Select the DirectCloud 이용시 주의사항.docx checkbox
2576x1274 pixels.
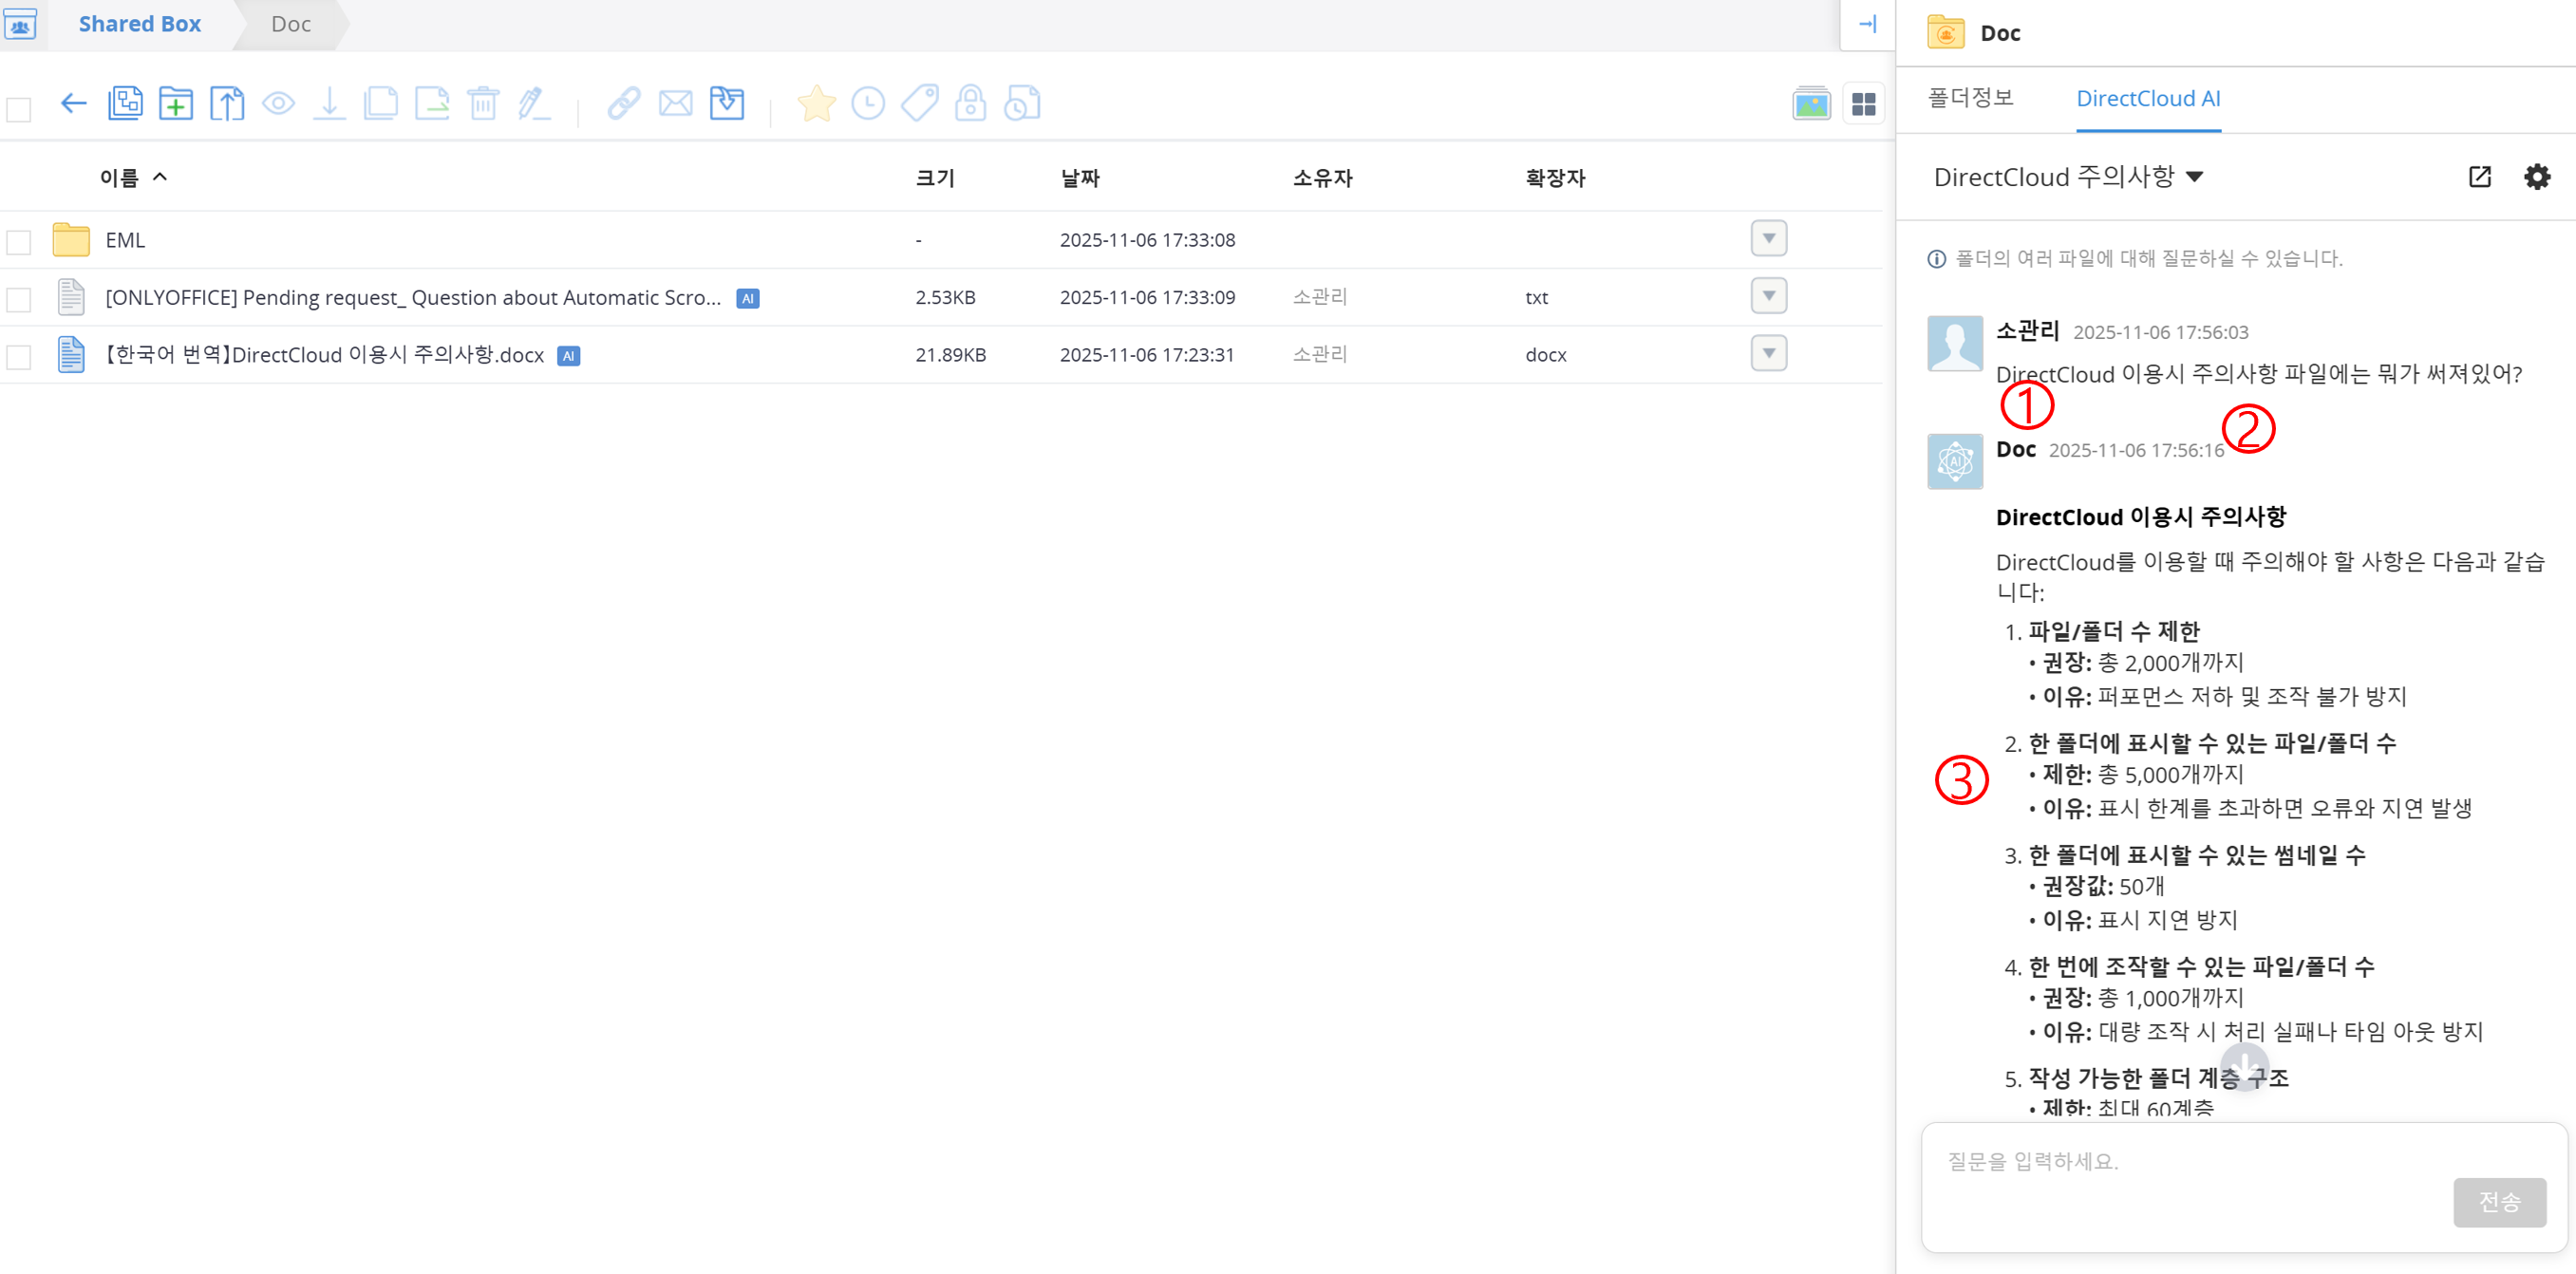(19, 356)
